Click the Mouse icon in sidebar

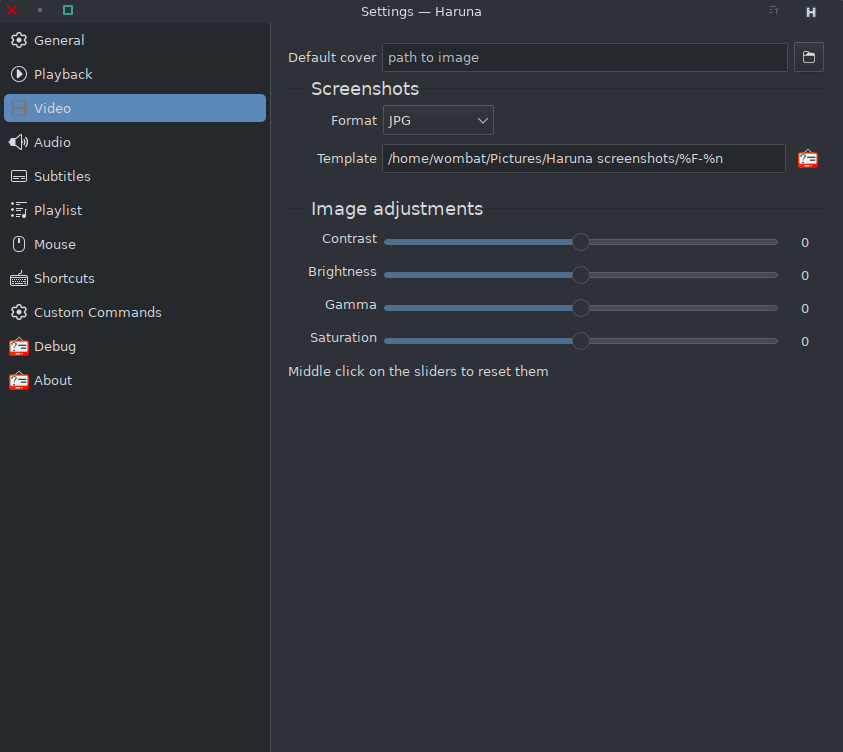(18, 244)
